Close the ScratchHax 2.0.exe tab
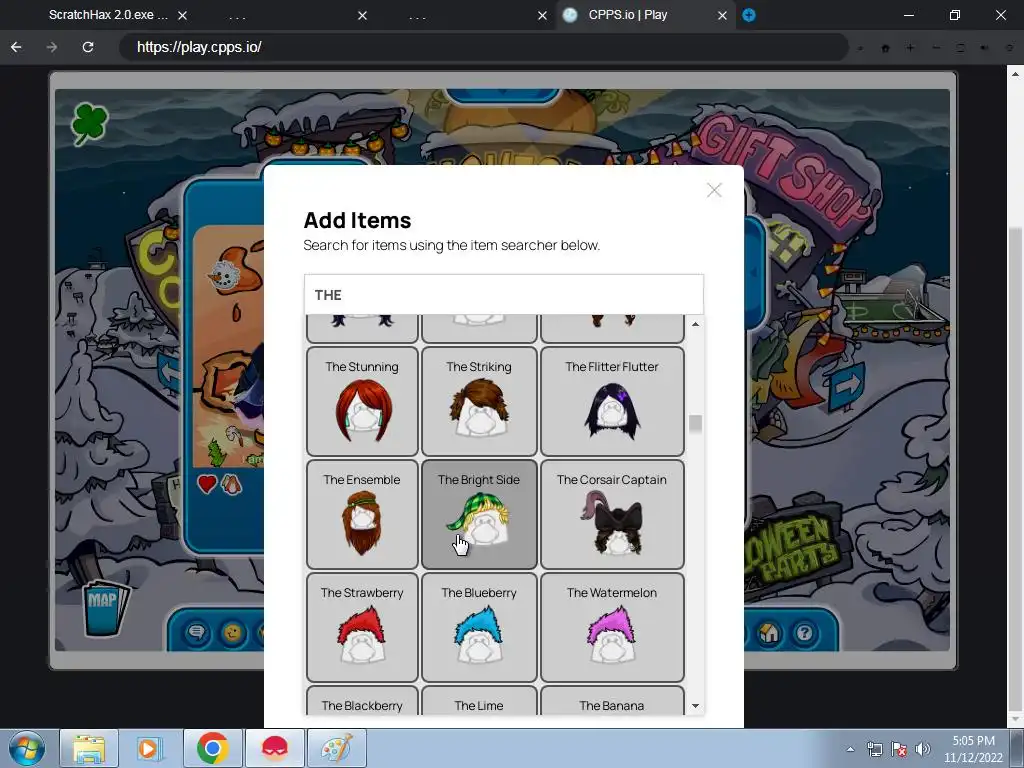 click(x=183, y=15)
